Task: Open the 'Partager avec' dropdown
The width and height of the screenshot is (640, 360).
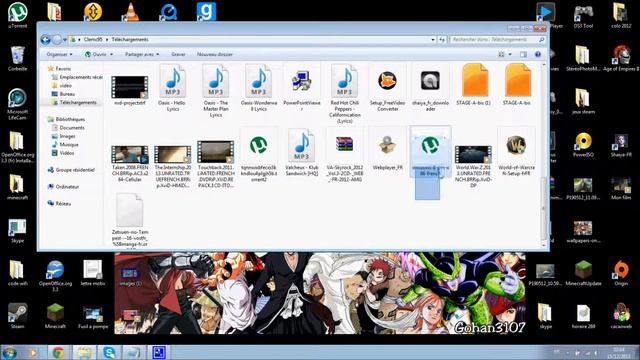Action: tap(142, 54)
